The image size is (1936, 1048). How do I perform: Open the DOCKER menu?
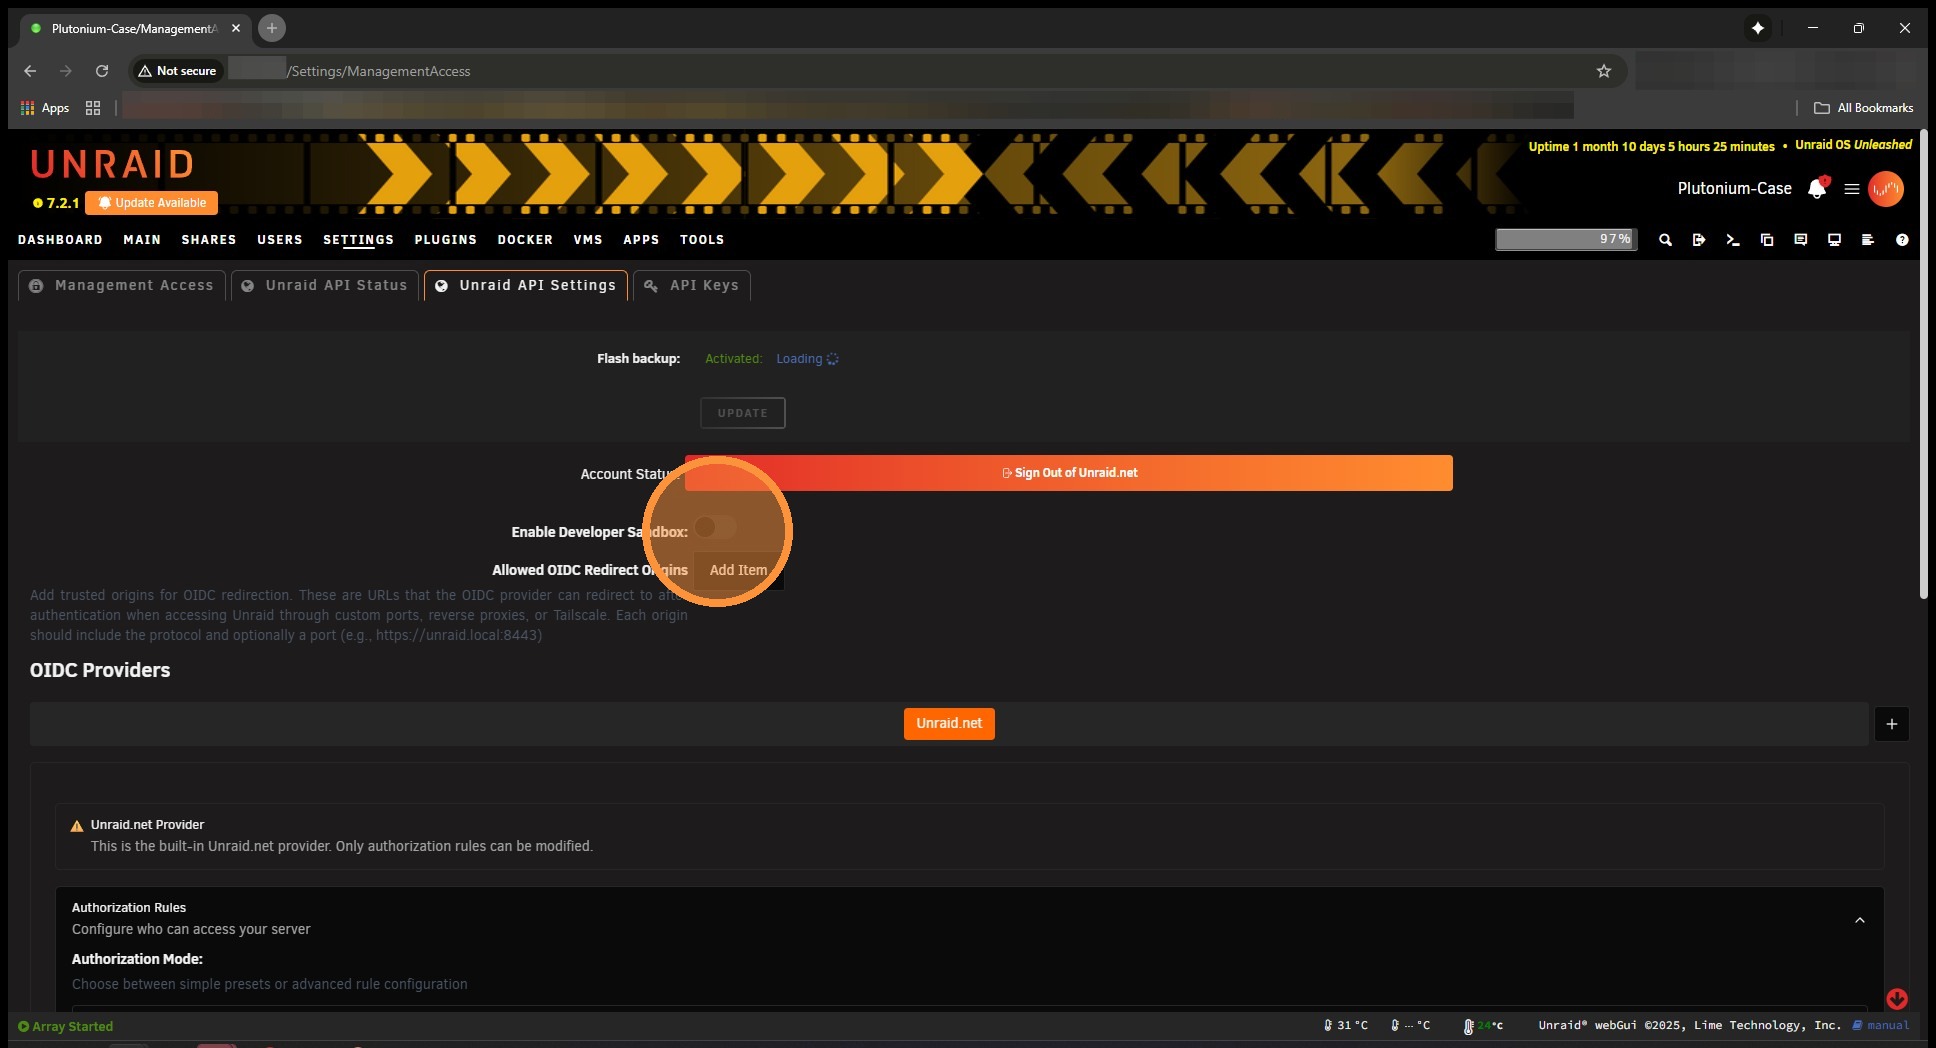pos(525,240)
